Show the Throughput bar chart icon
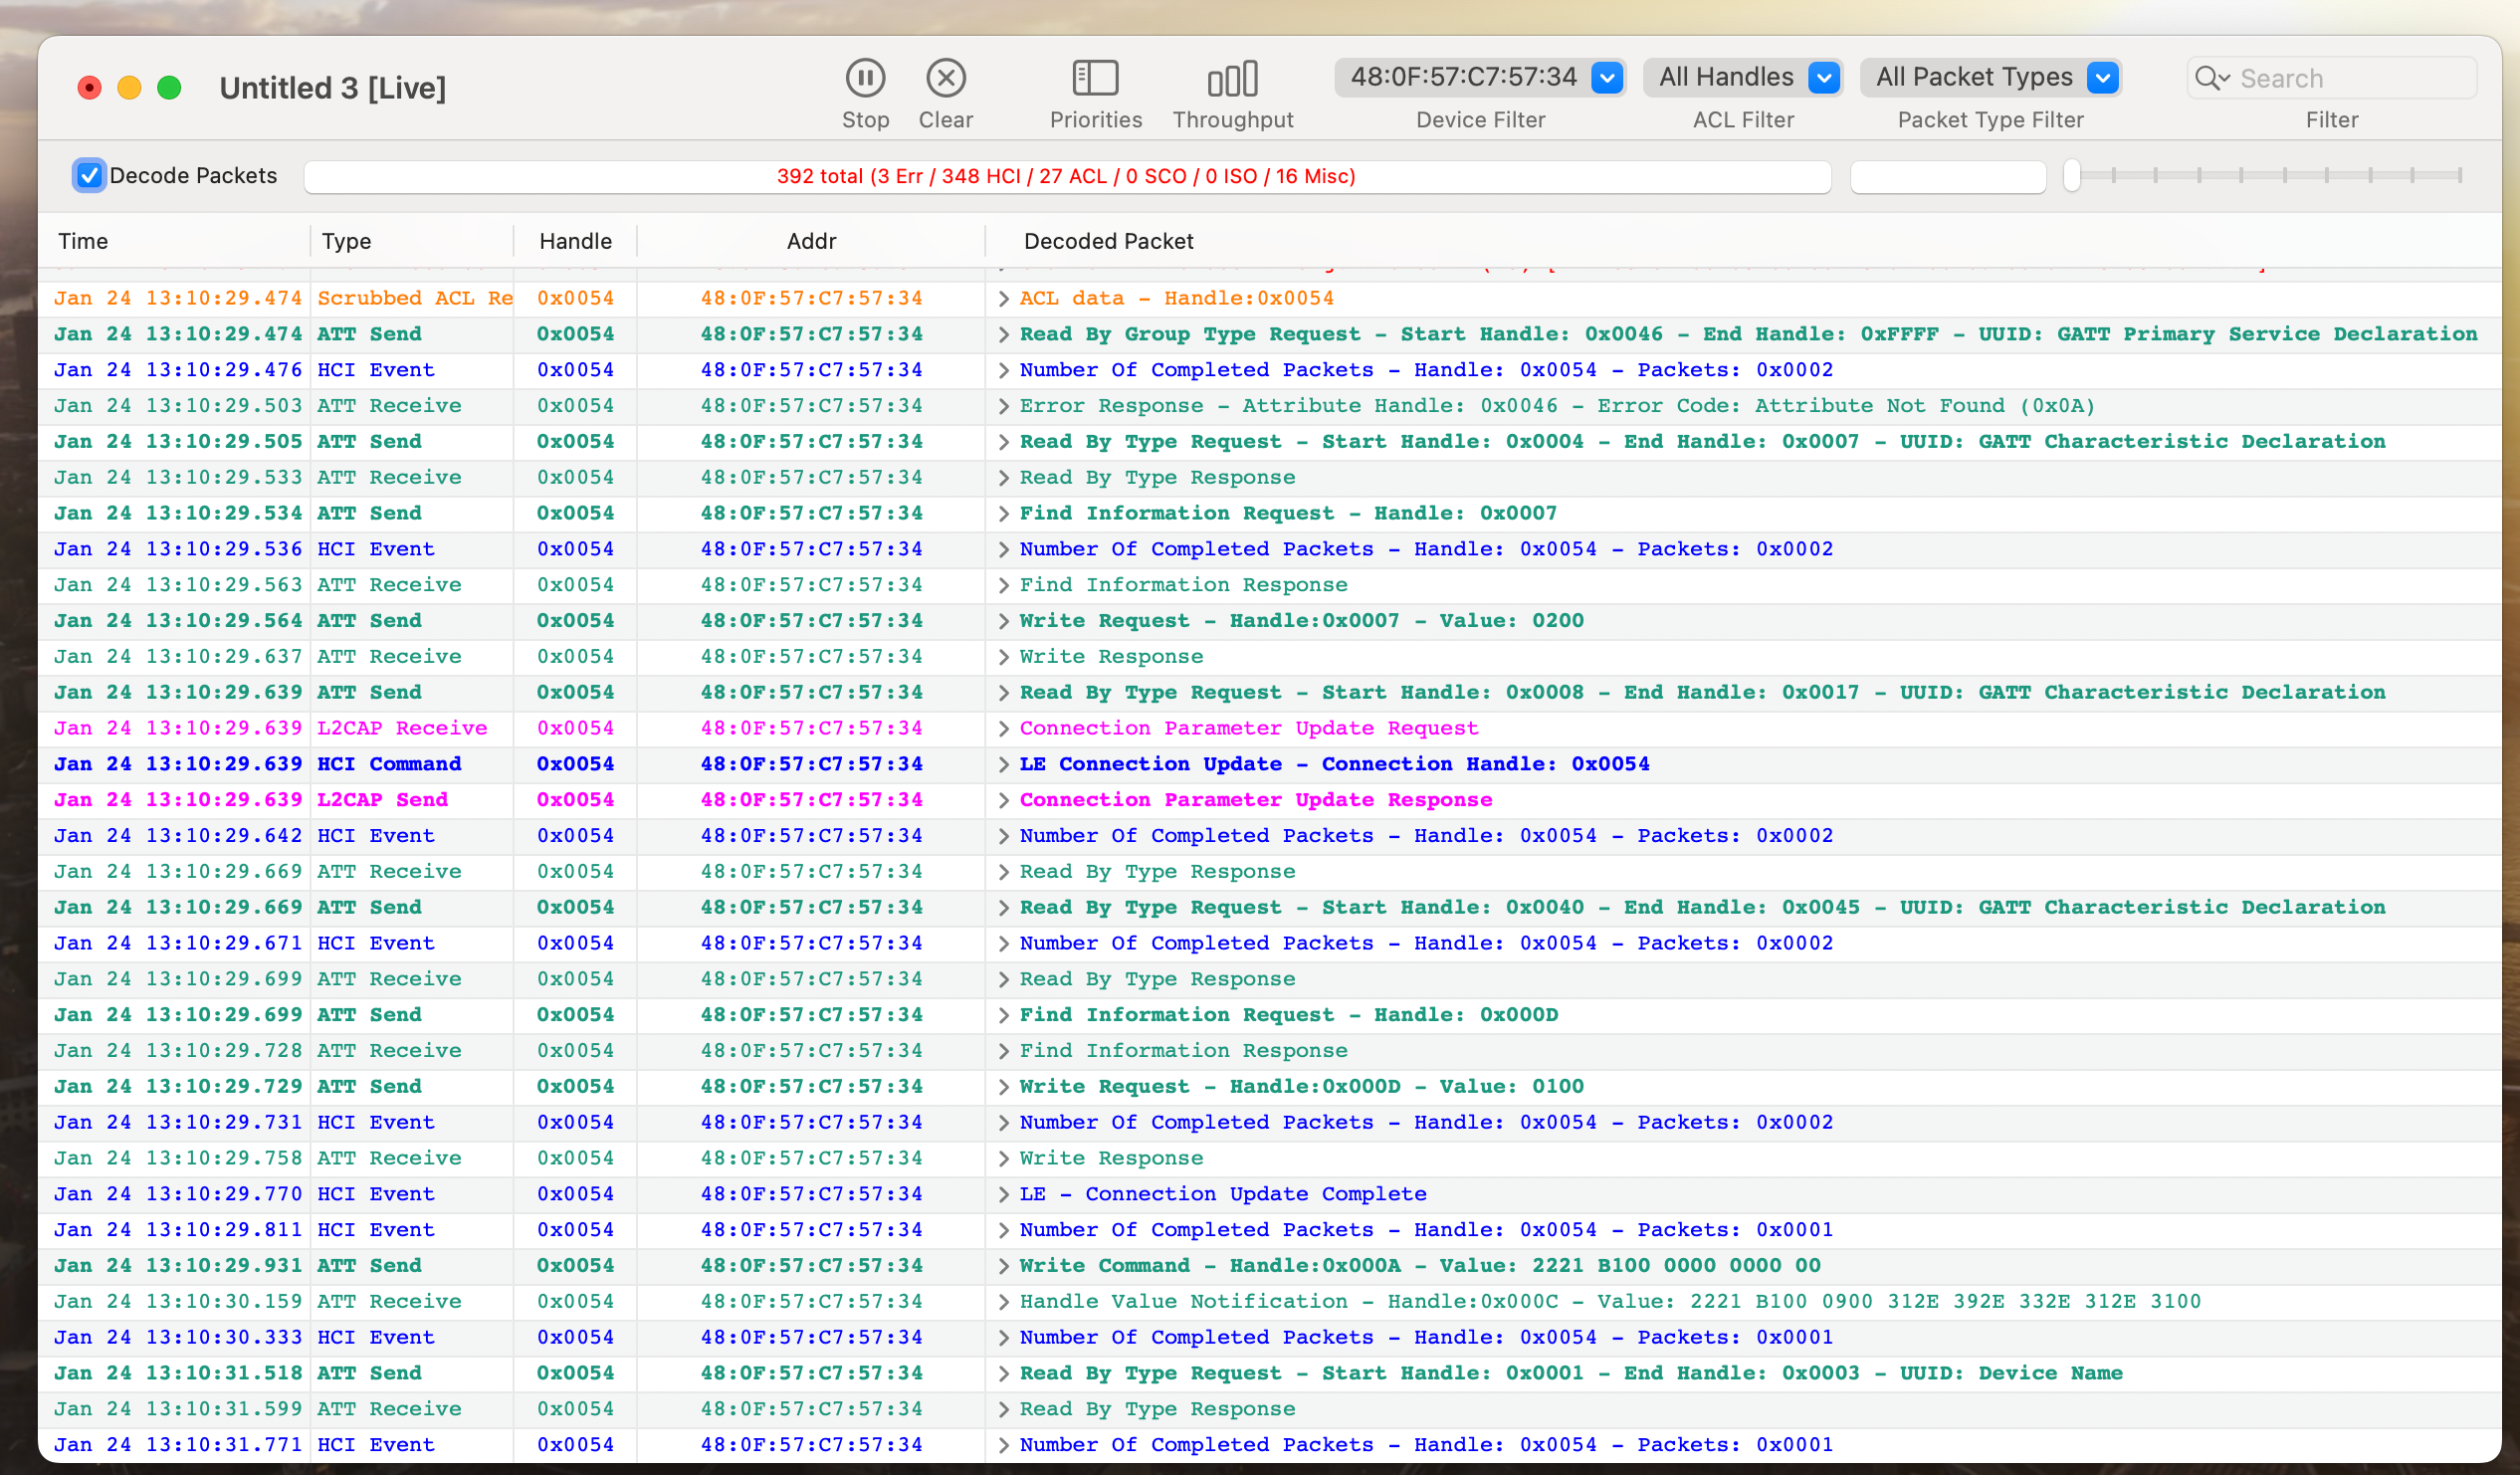The width and height of the screenshot is (2520, 1475). [1232, 78]
